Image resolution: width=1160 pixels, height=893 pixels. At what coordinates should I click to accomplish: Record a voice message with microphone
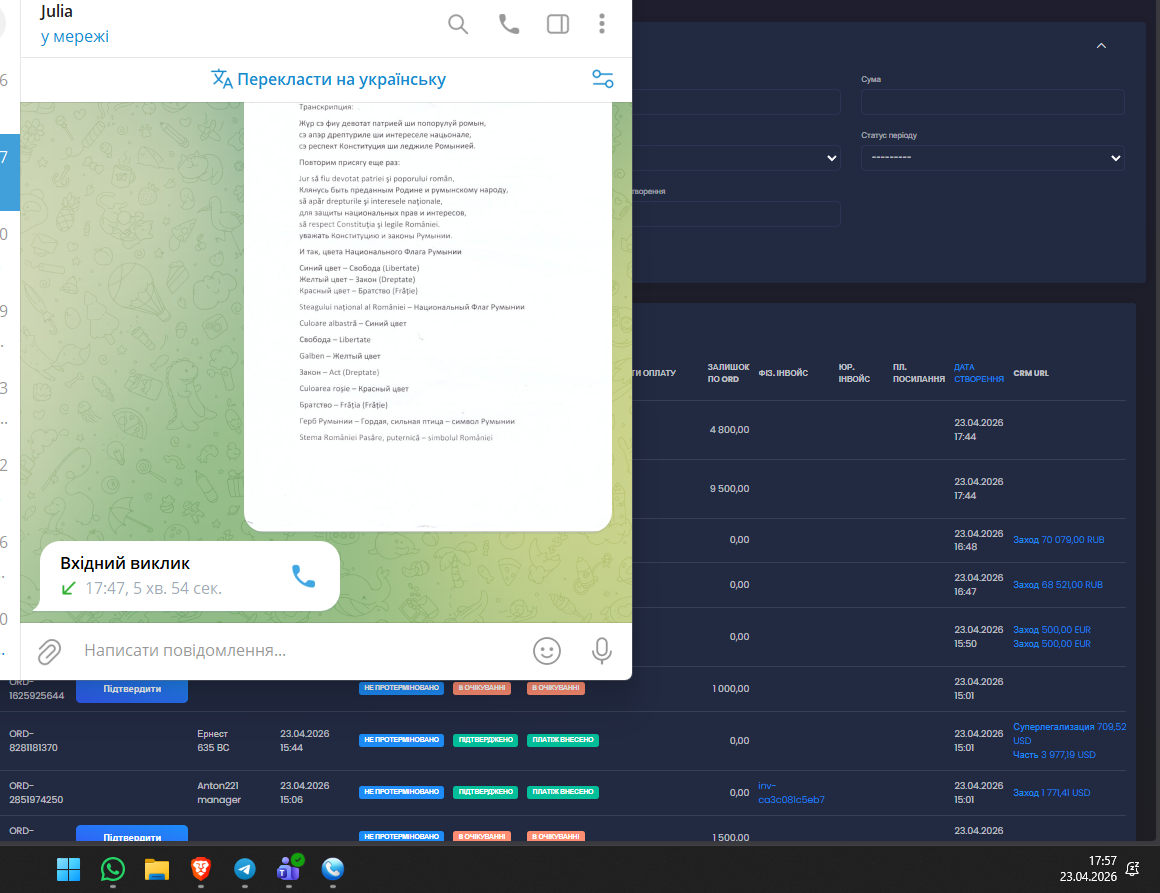coord(601,651)
